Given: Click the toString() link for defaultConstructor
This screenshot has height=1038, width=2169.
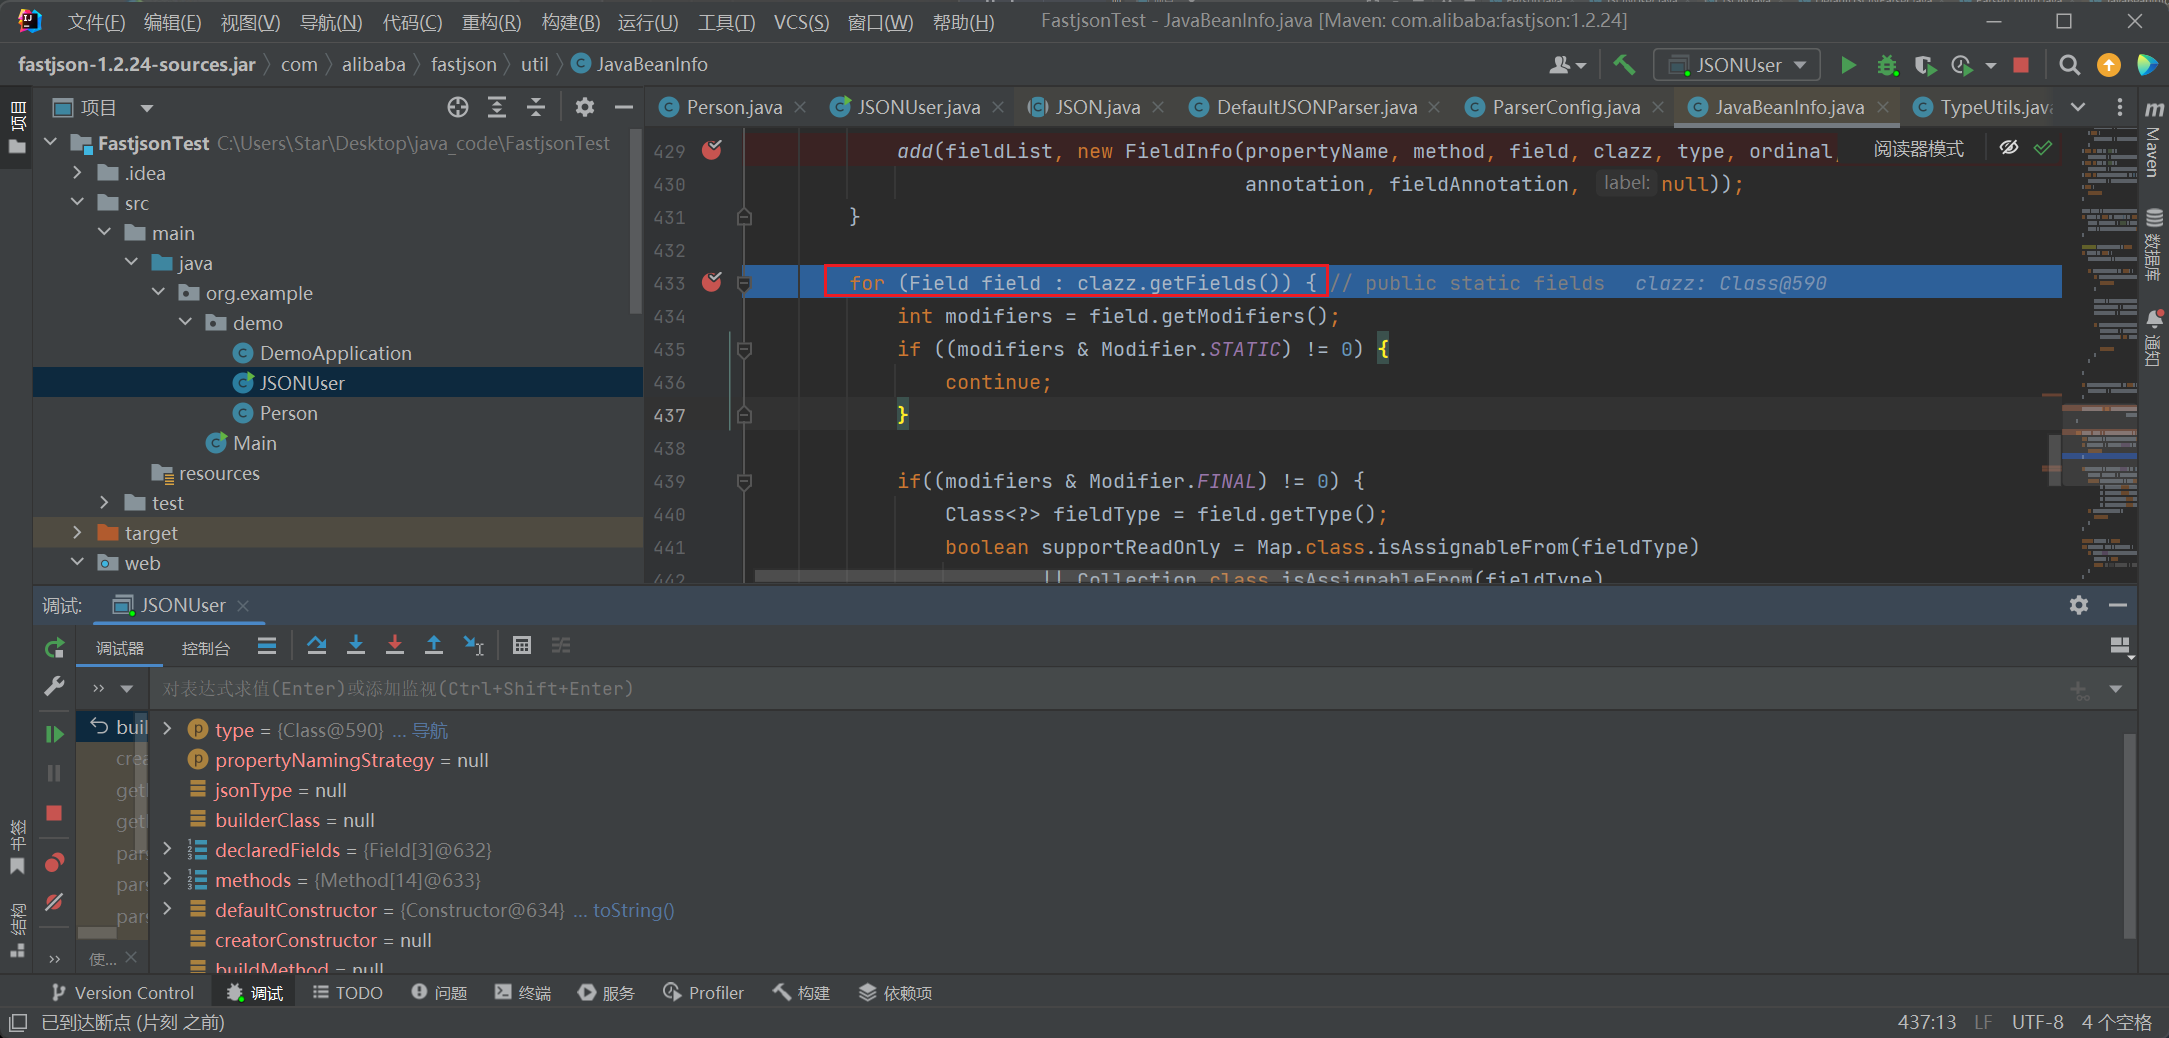Looking at the screenshot, I should tap(633, 910).
